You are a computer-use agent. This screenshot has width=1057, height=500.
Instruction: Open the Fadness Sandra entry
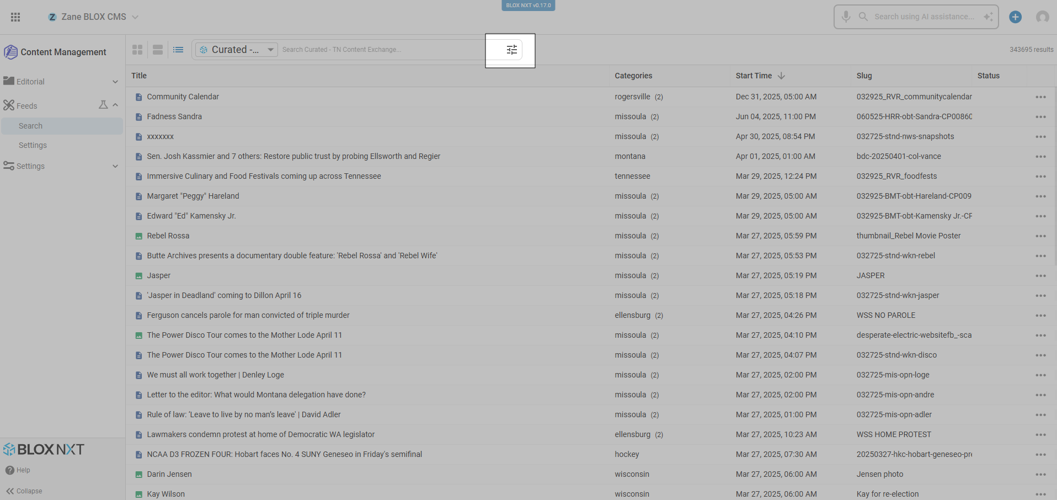tap(174, 117)
